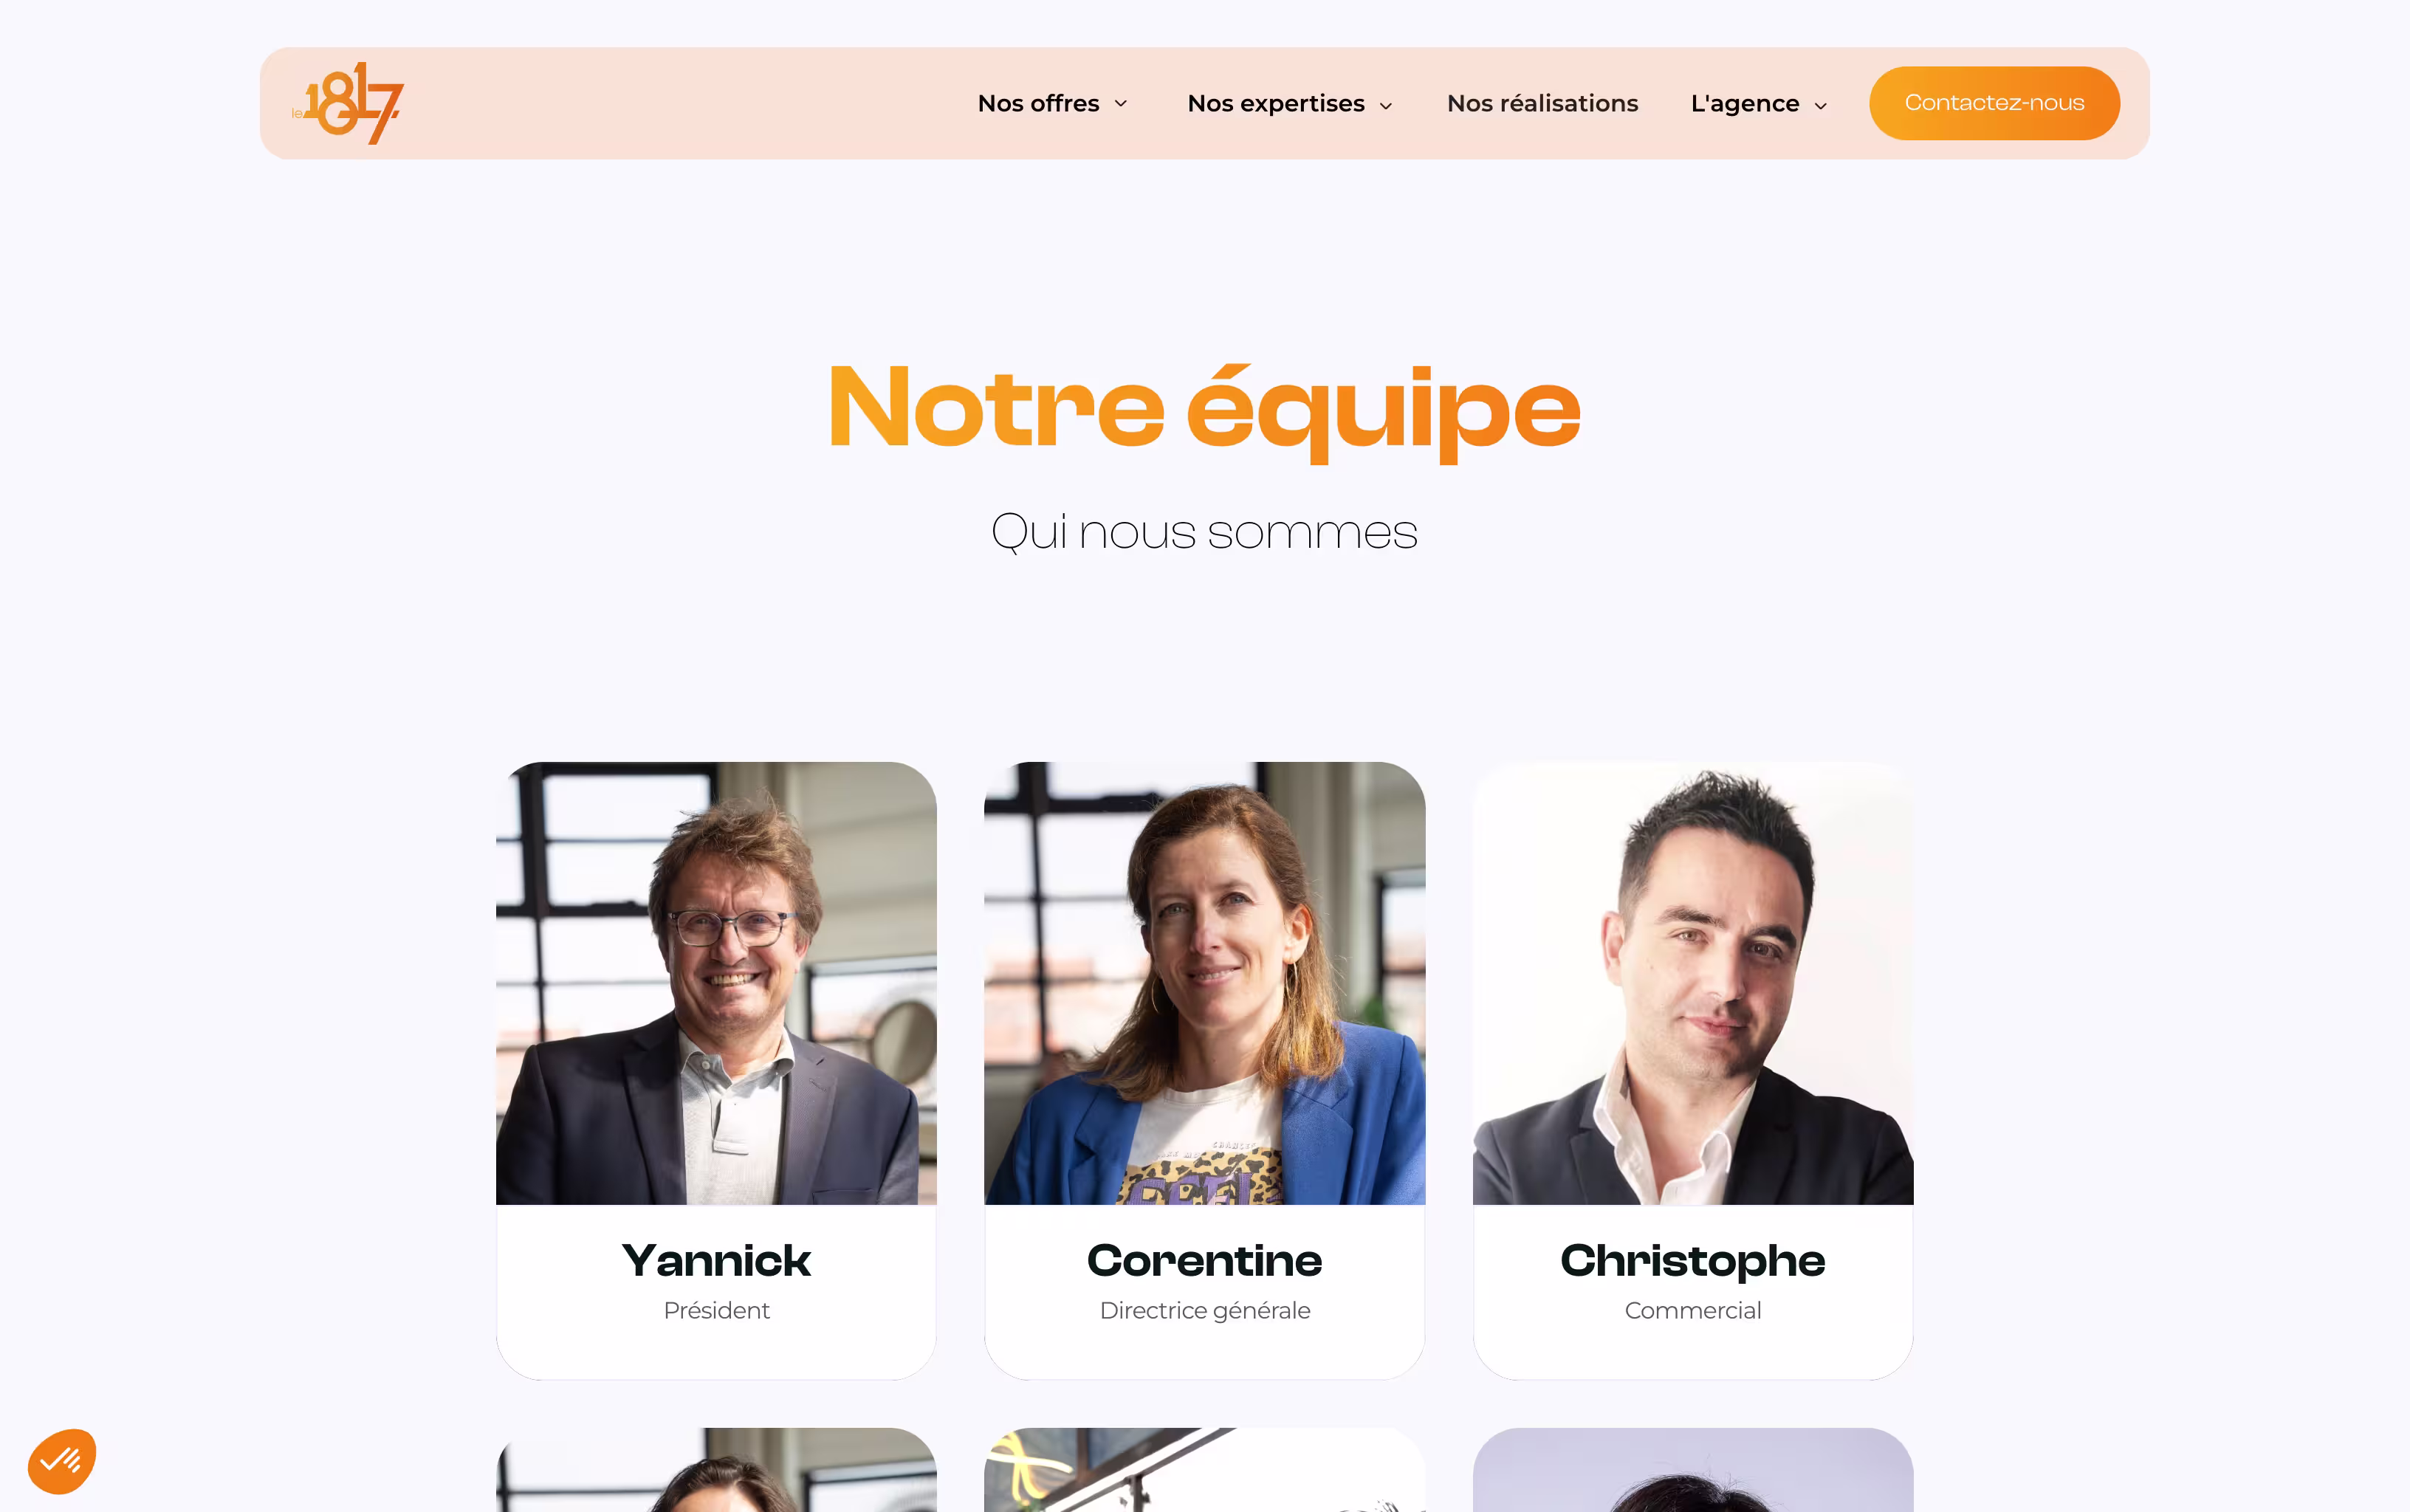Screen dimensions: 2410x1512
Task: Select the Nos expertises menu label
Action: coord(1275,103)
